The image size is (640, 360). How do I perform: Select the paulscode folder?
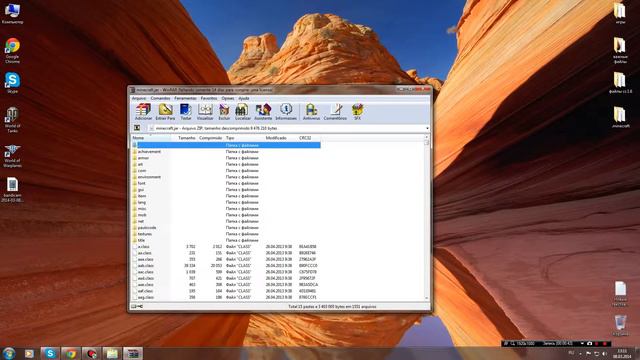click(x=147, y=227)
